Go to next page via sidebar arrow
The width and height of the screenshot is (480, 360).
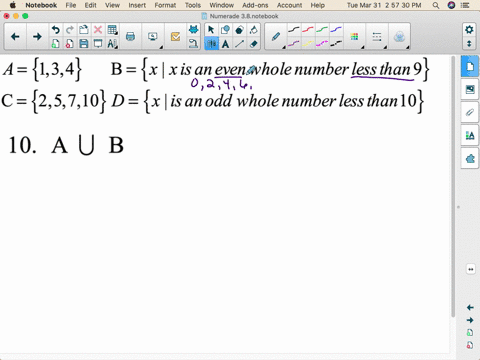[470, 320]
